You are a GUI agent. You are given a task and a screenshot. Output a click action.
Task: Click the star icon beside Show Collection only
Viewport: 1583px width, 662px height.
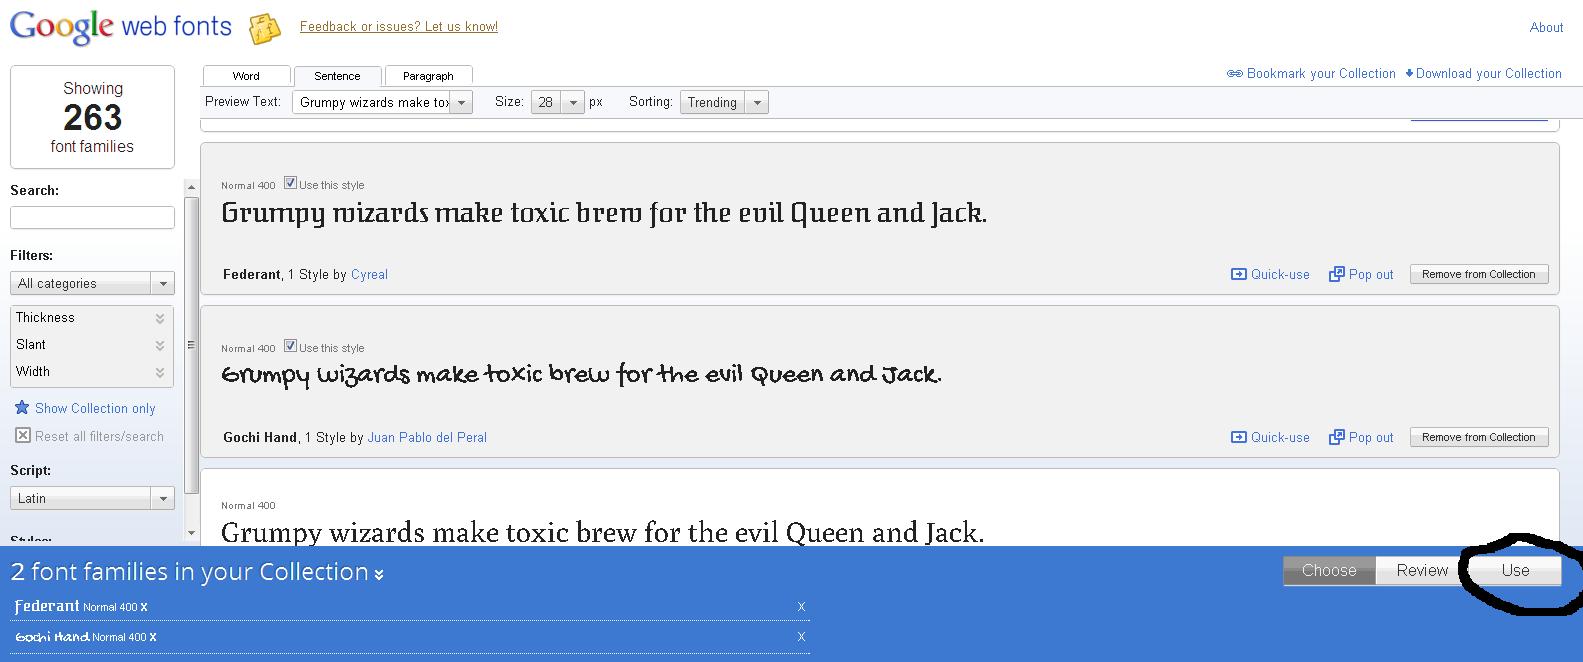click(22, 407)
